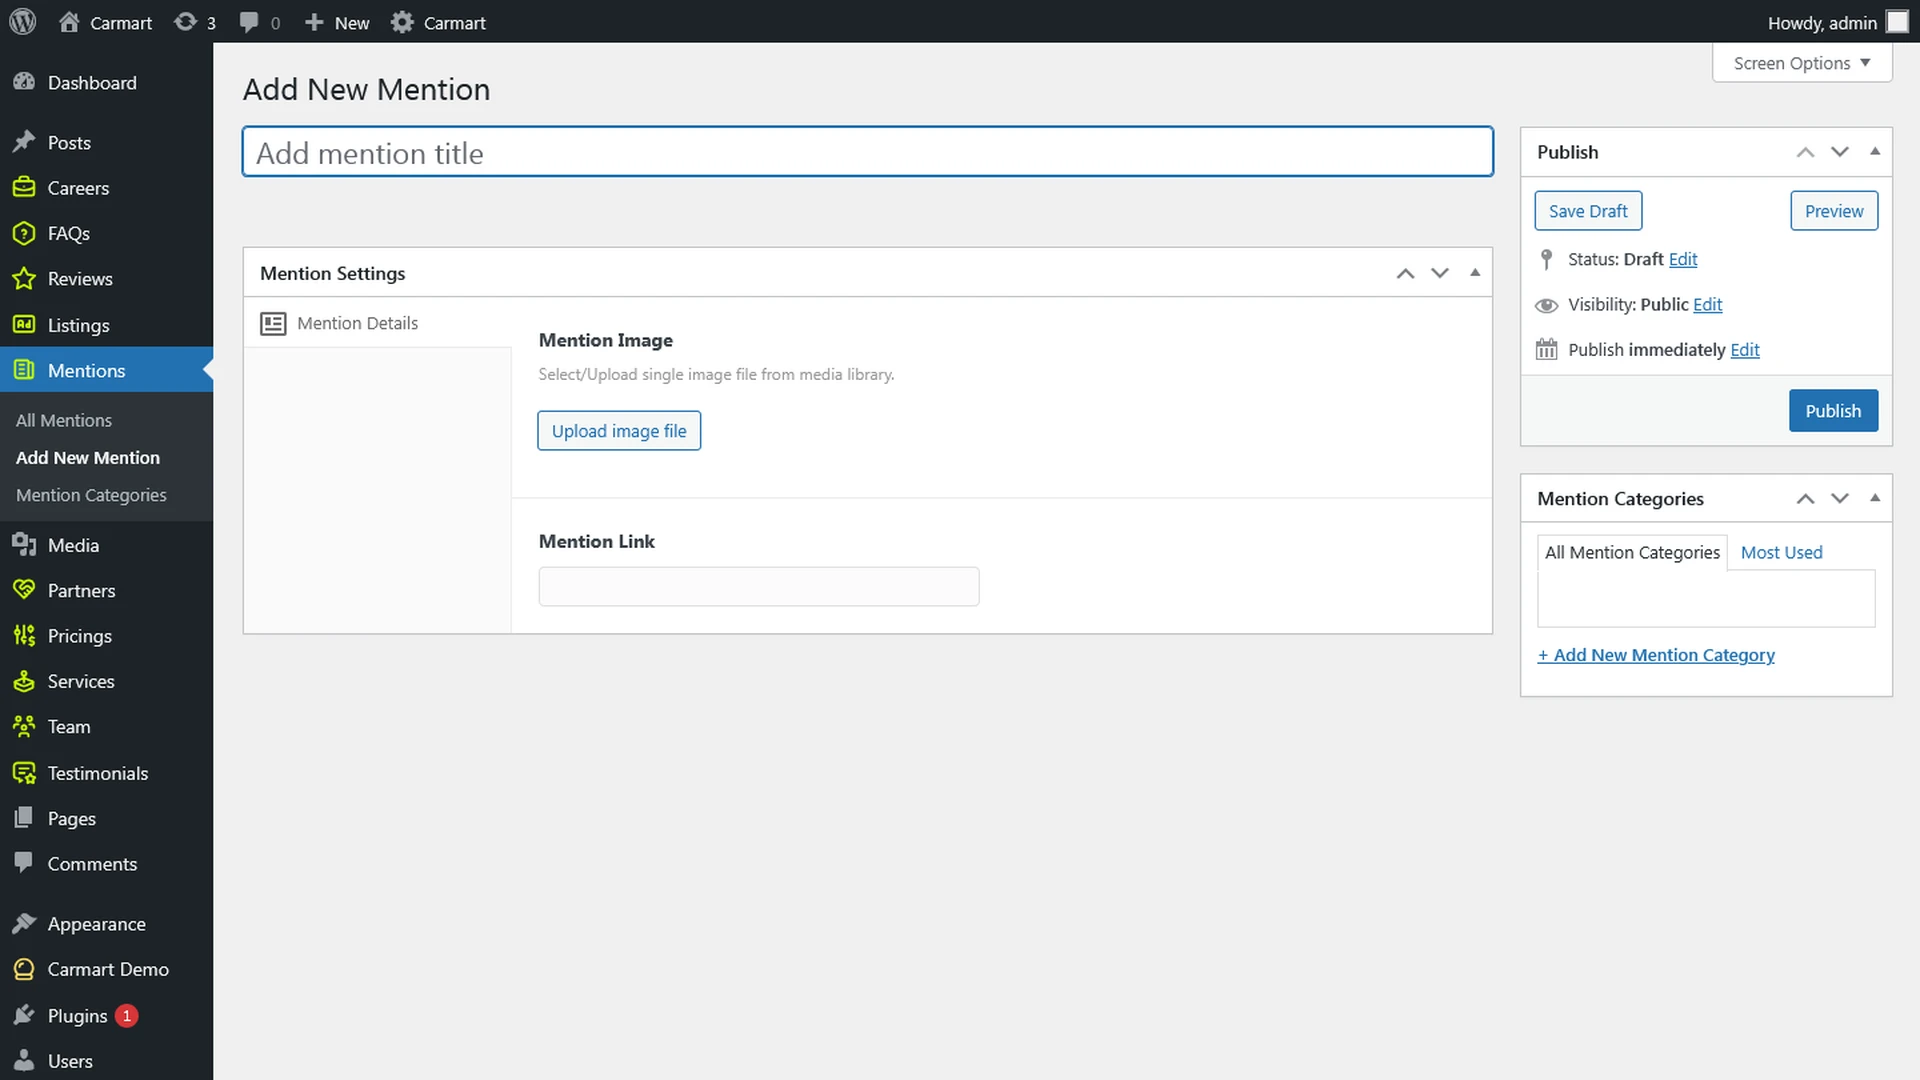Focus the Add mention title field
The width and height of the screenshot is (1920, 1080).
tap(868, 152)
